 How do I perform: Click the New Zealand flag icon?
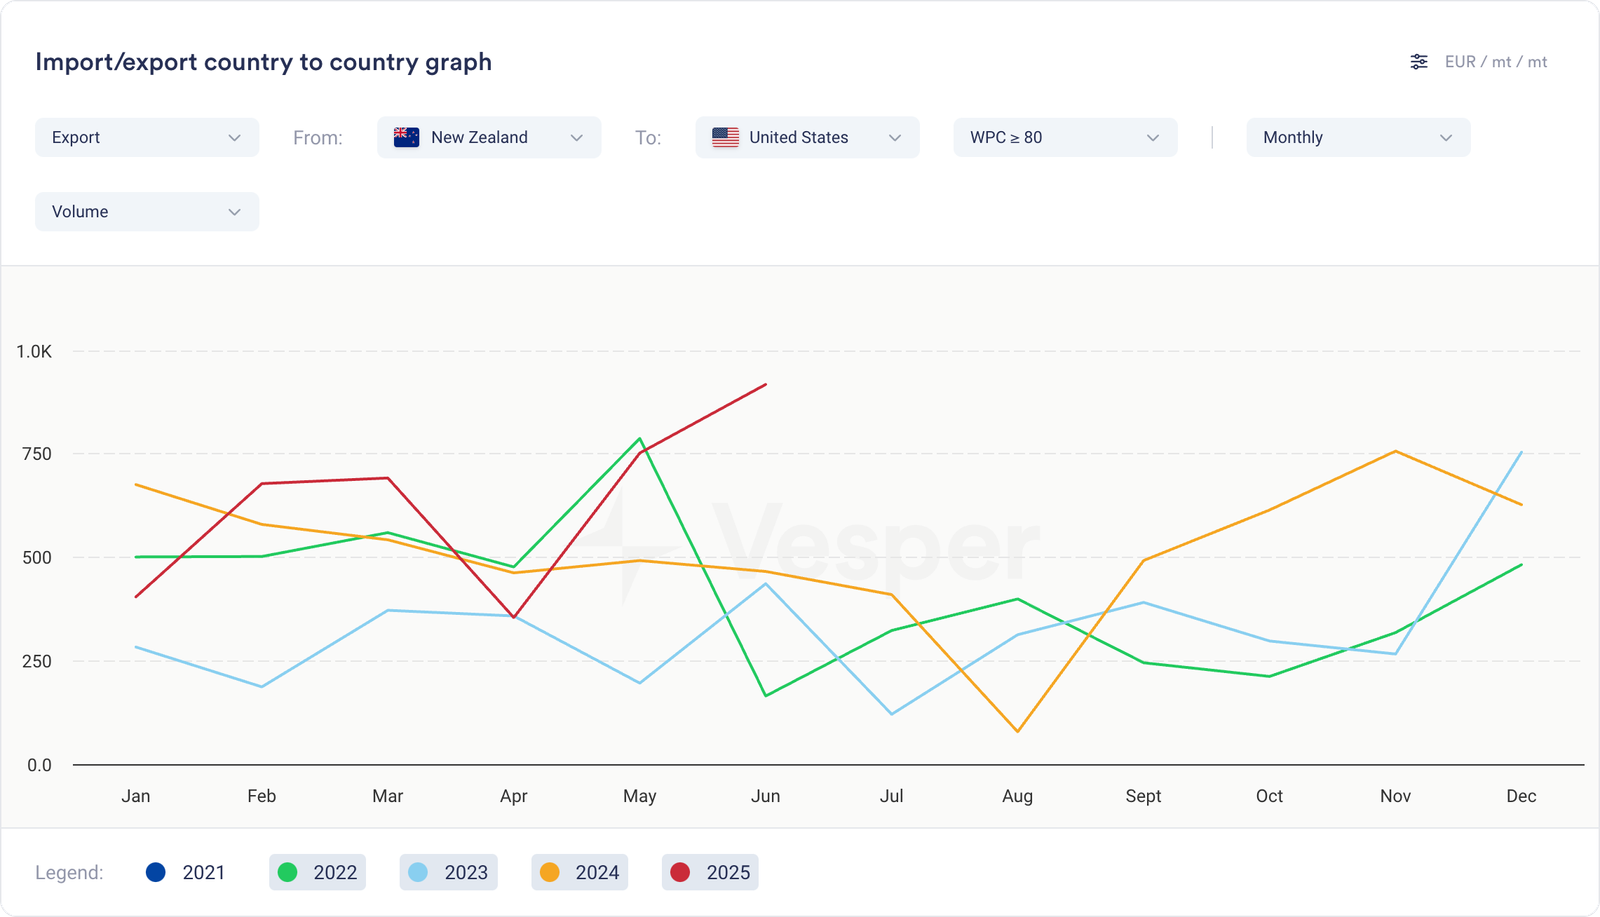tap(406, 138)
